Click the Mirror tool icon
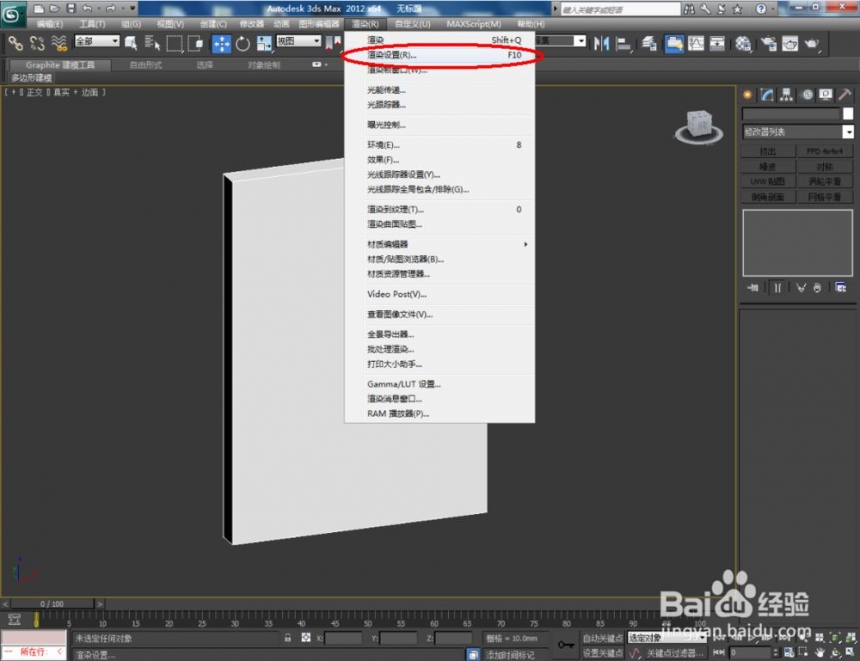This screenshot has height=661, width=860. point(602,43)
